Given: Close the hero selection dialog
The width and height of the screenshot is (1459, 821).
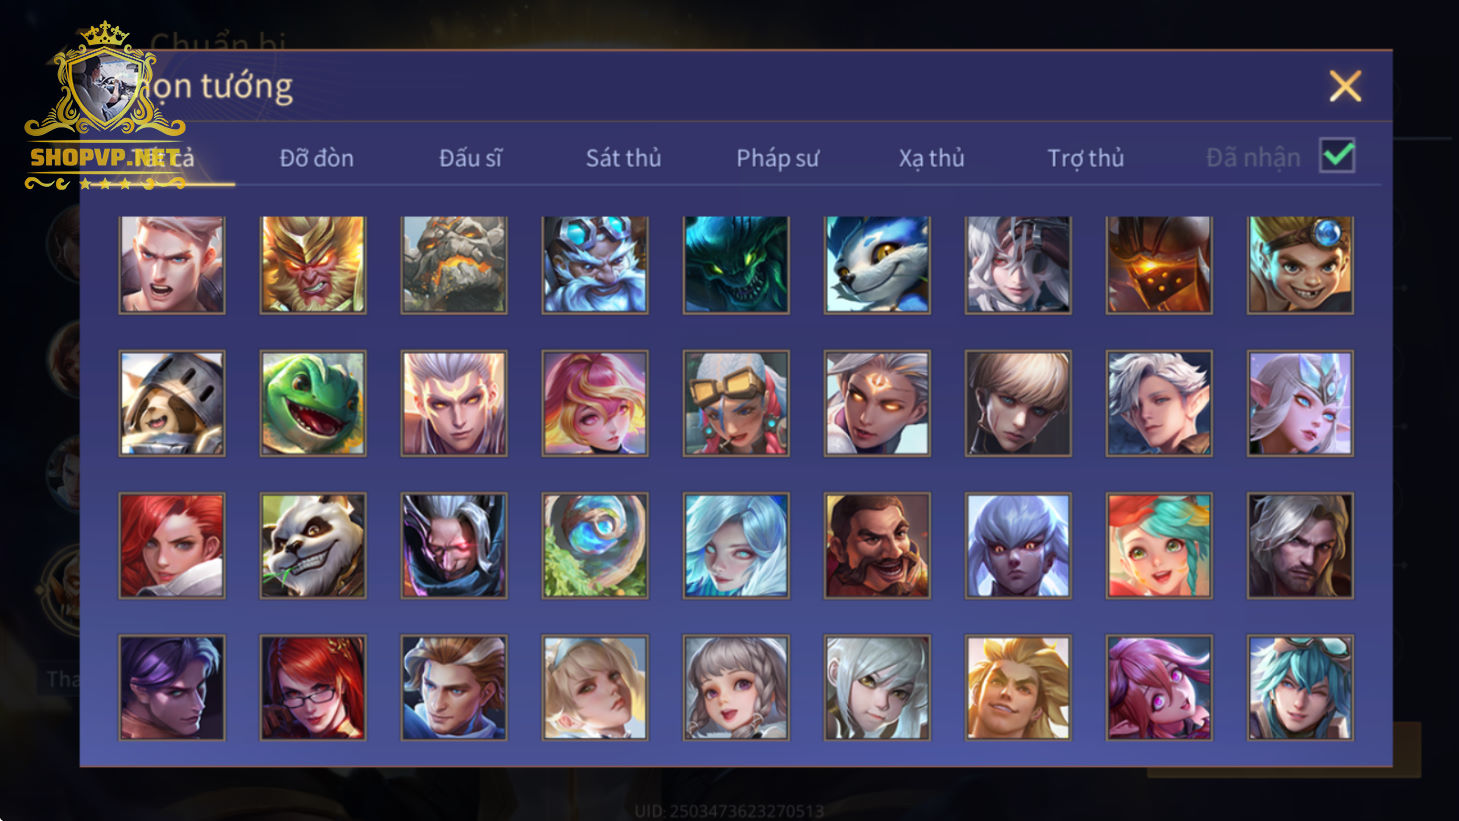Looking at the screenshot, I should 1345,86.
